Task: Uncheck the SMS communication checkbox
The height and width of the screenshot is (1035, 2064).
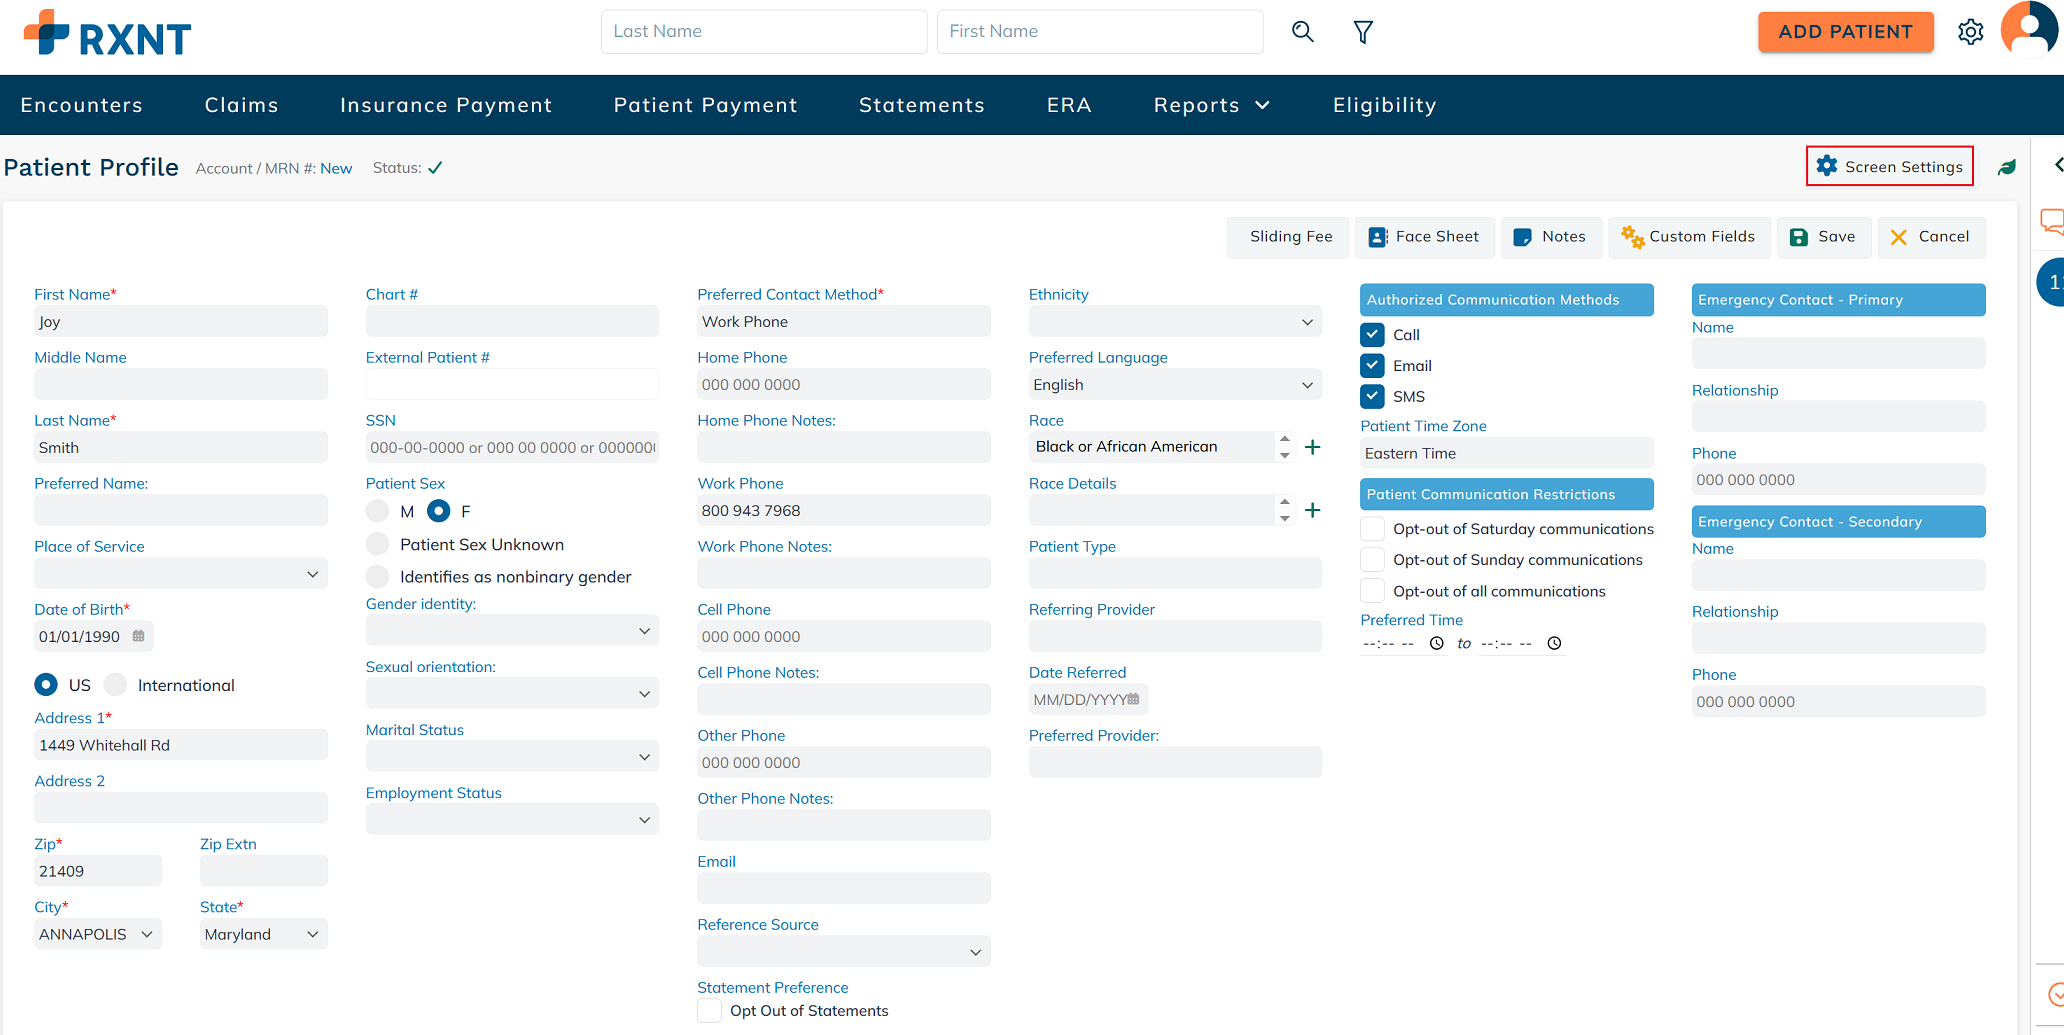Action: 1372,397
